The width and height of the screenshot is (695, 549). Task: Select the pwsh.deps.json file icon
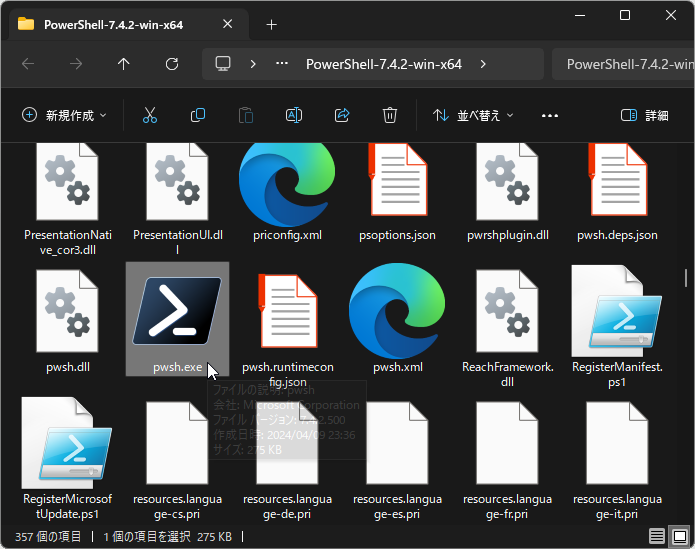click(x=617, y=179)
